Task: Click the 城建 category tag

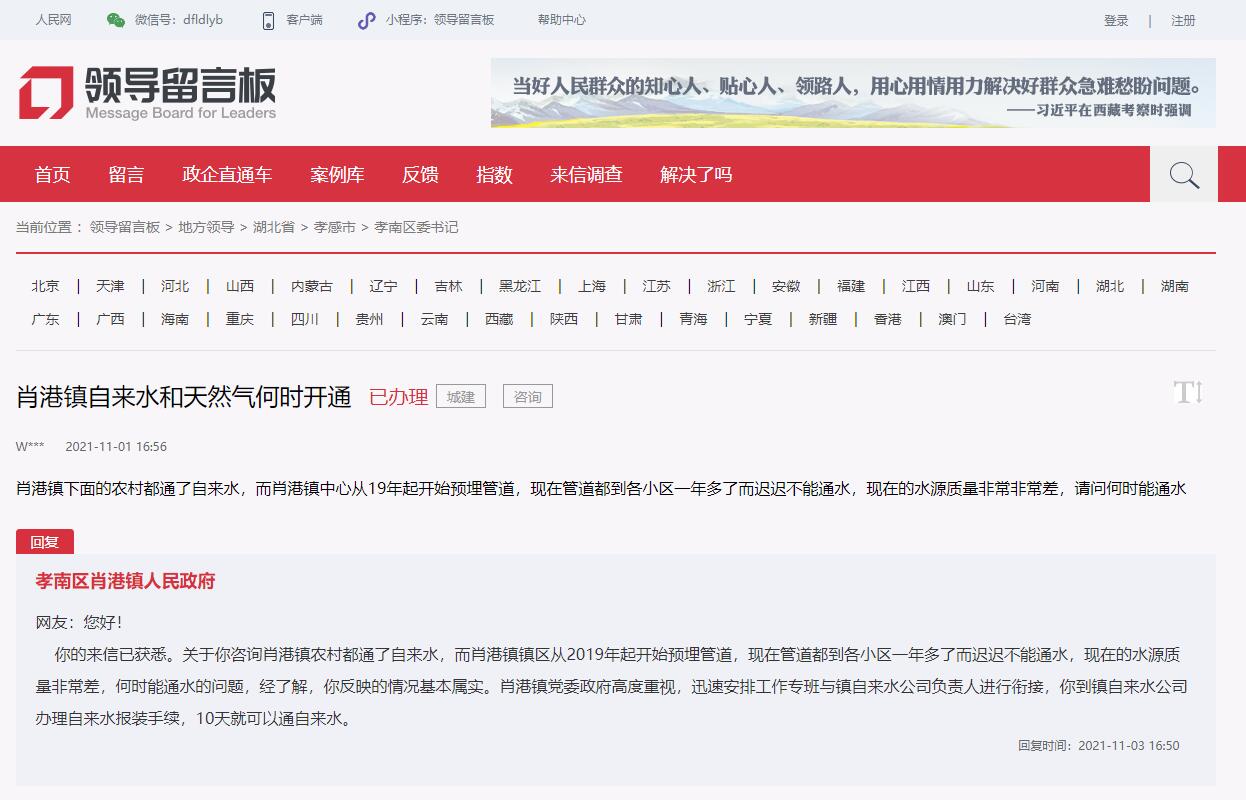Action: [461, 397]
